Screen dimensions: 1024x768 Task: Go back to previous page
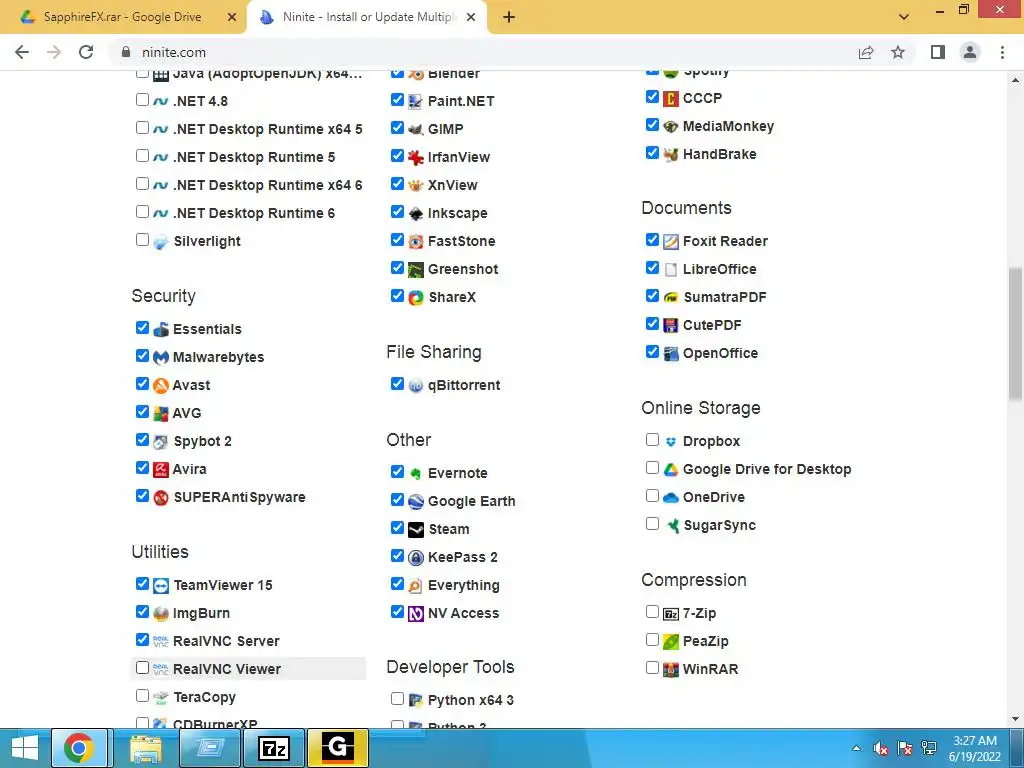pos(22,52)
